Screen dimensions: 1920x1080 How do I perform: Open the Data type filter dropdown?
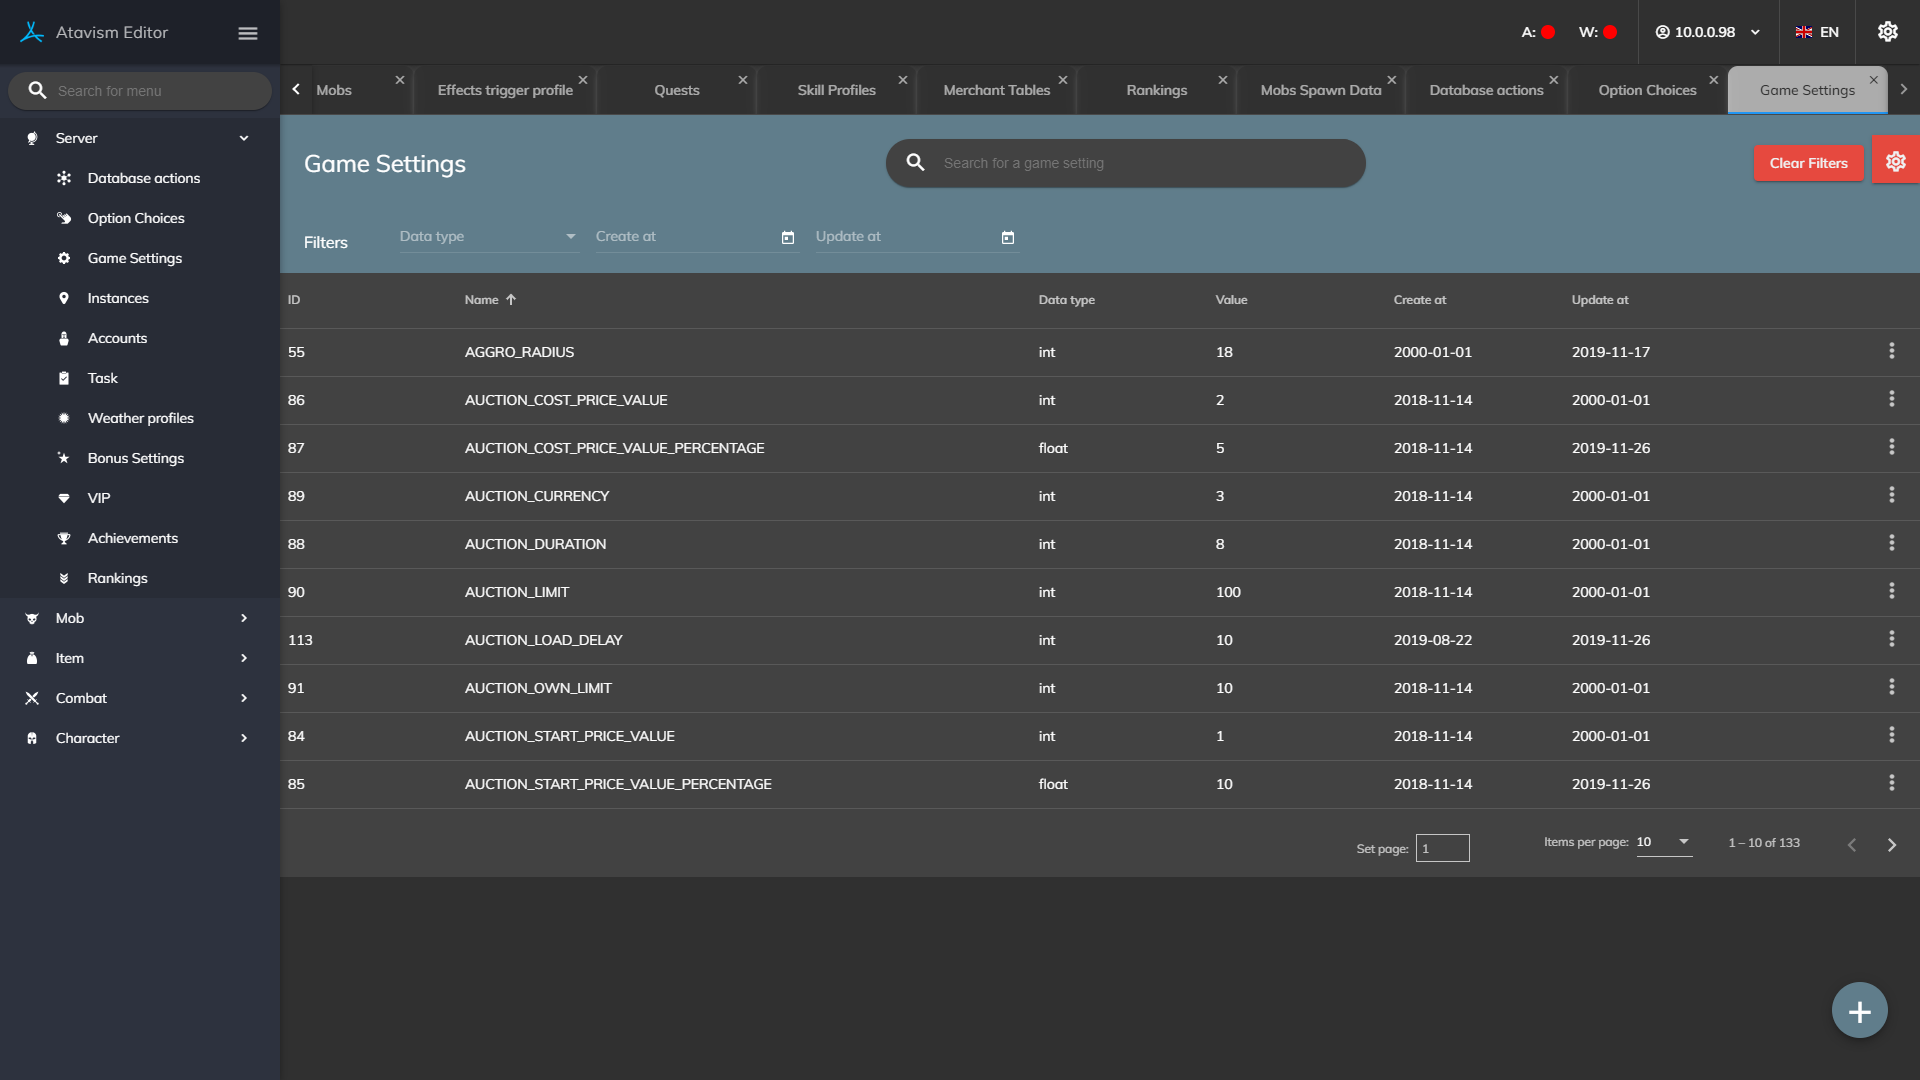point(488,237)
